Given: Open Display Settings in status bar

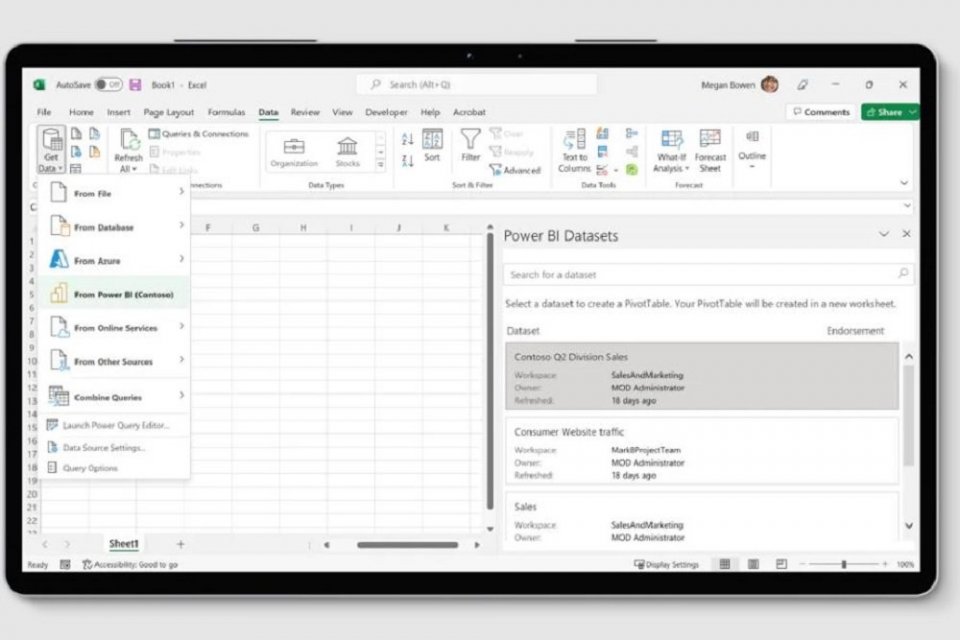Looking at the screenshot, I should [666, 565].
